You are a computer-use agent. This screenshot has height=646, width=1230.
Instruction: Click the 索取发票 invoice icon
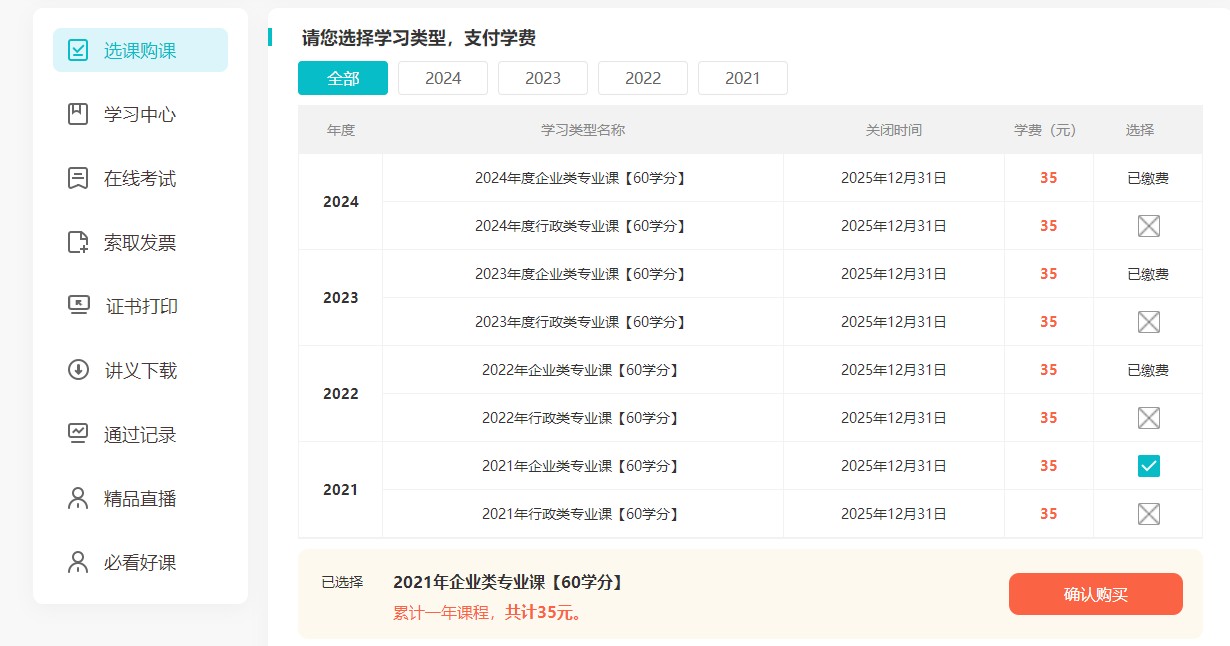(78, 242)
